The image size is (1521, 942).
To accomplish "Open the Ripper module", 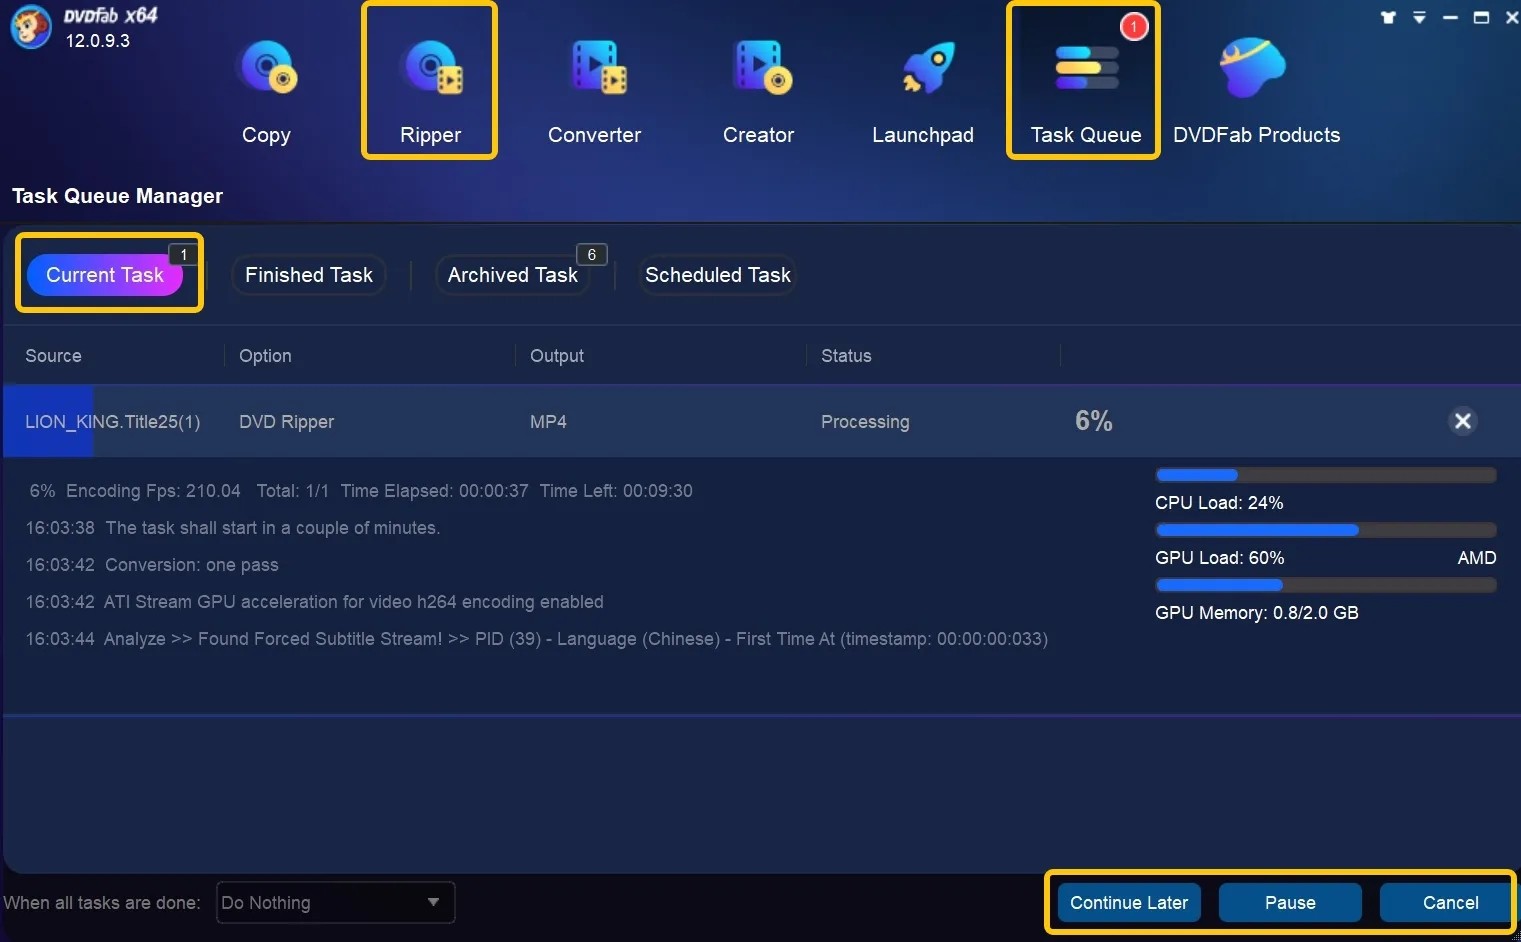I will pyautogui.click(x=430, y=92).
